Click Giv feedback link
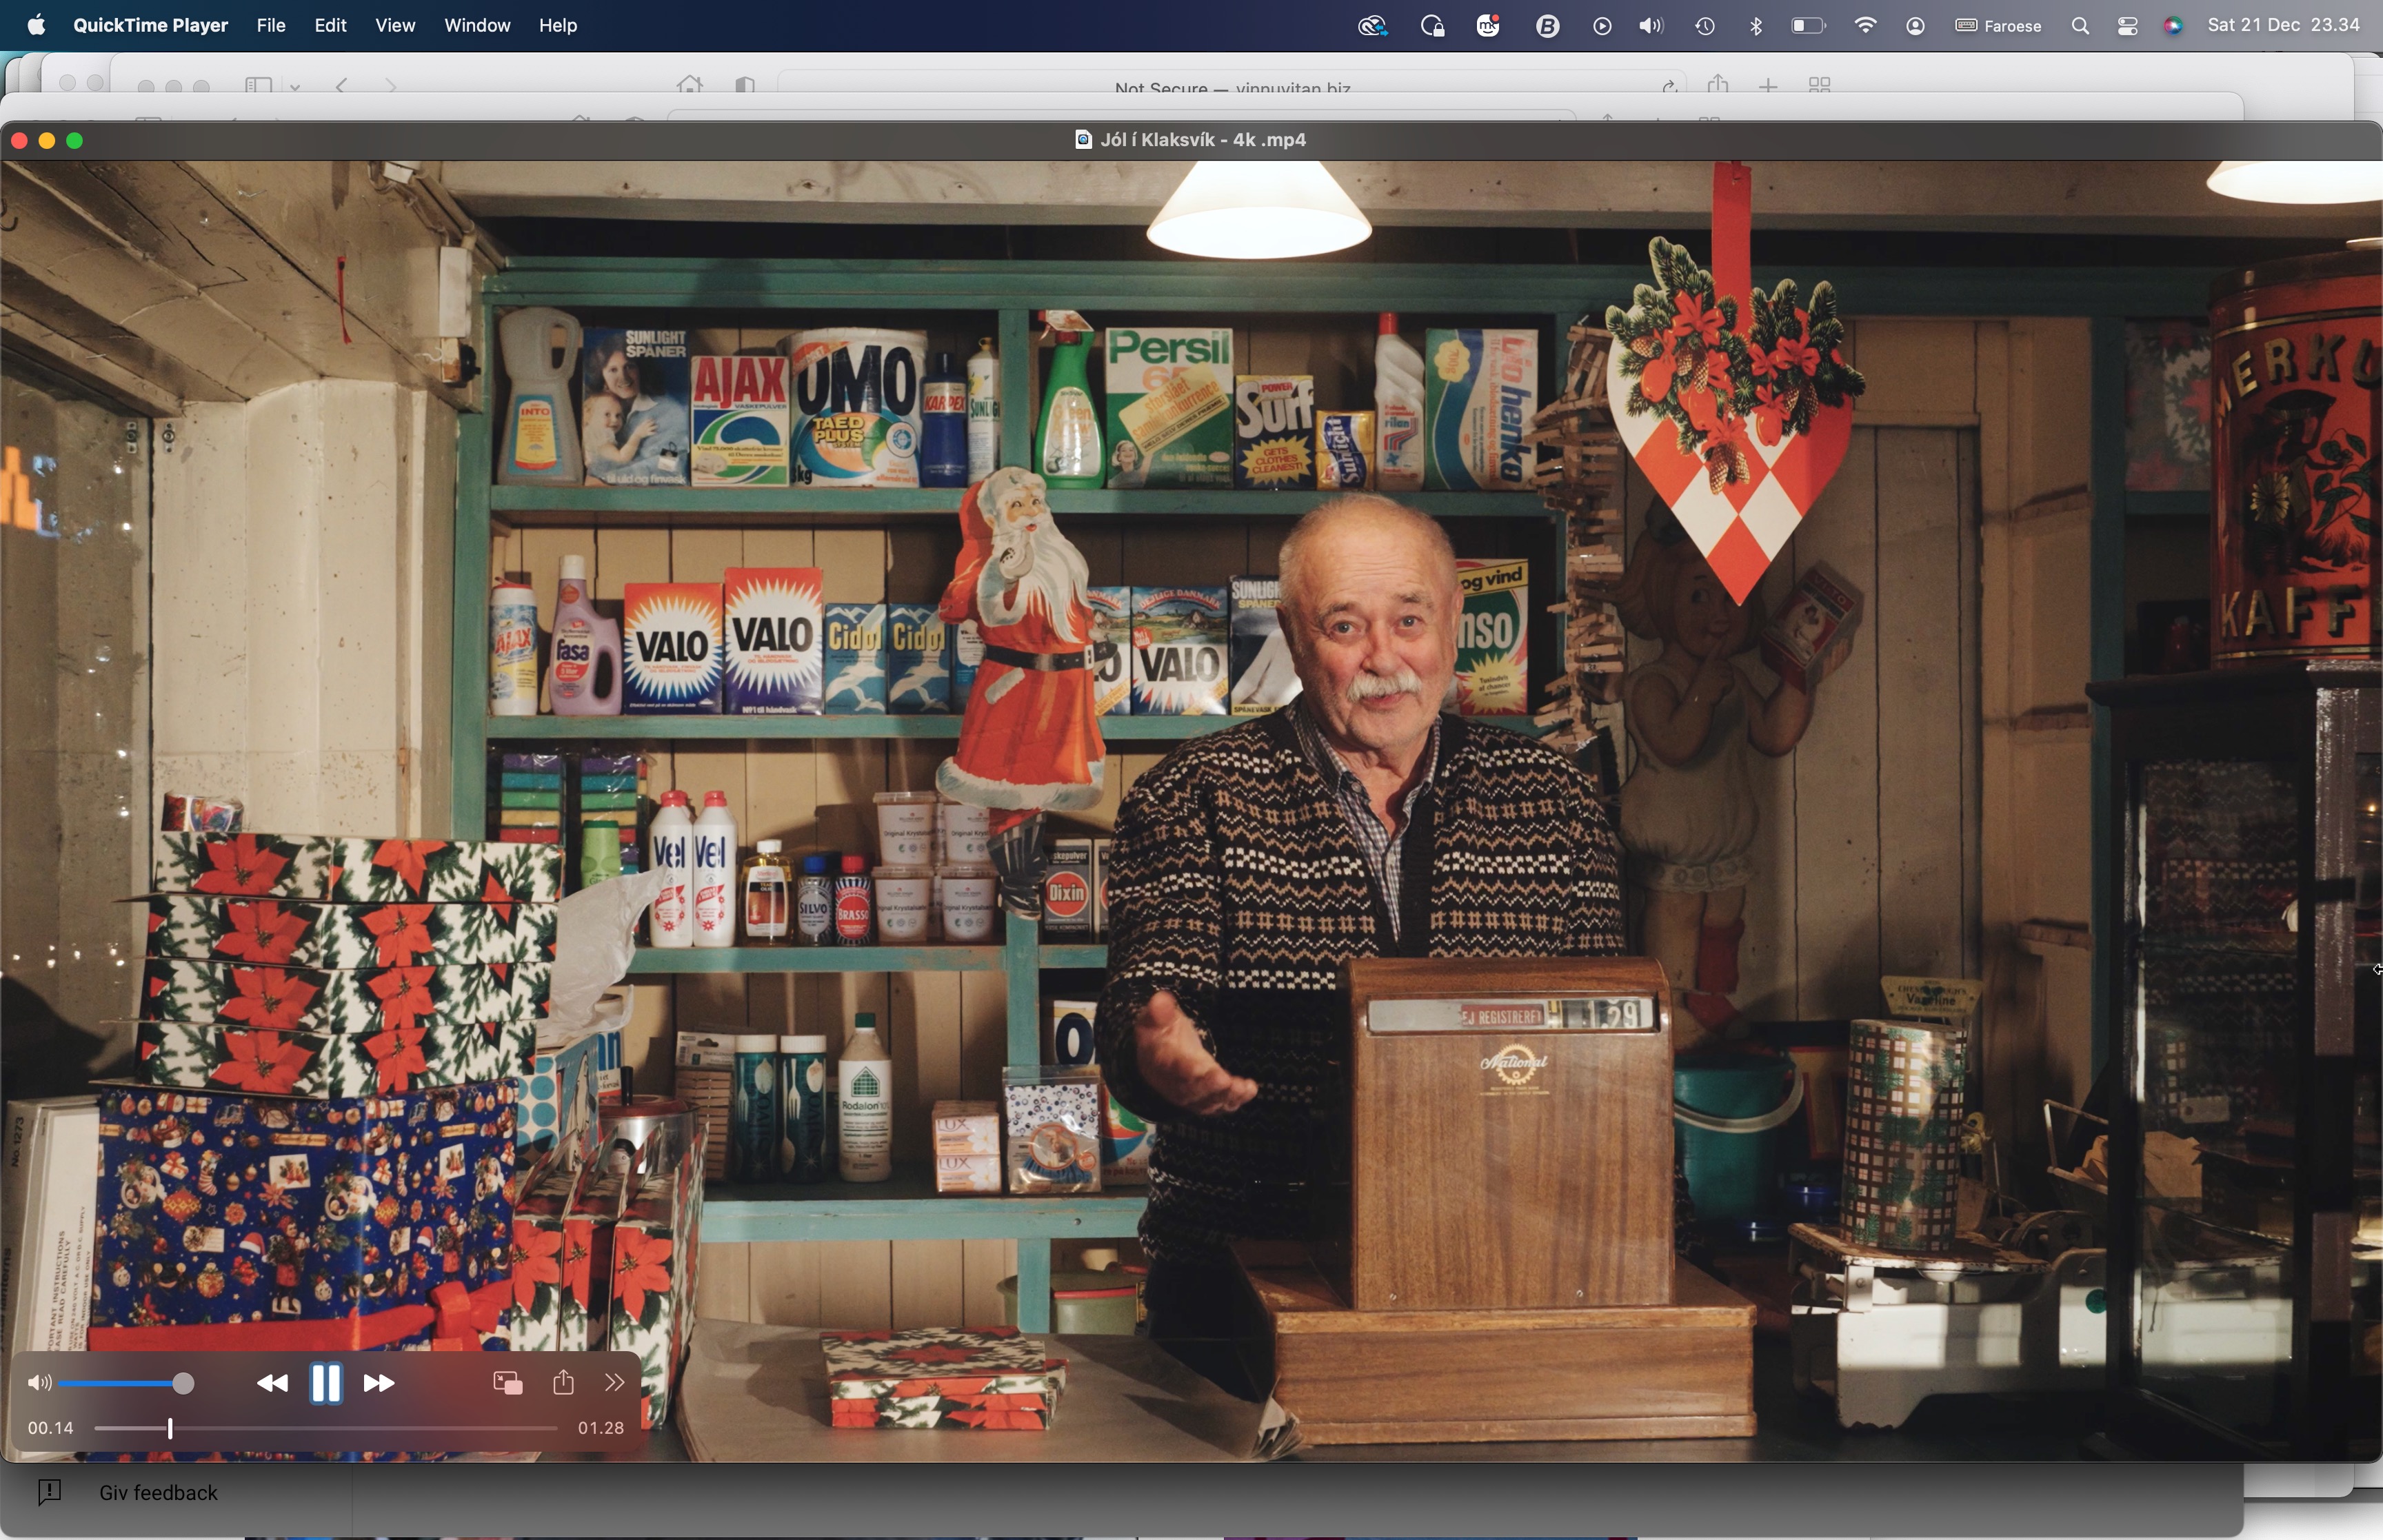 157,1493
